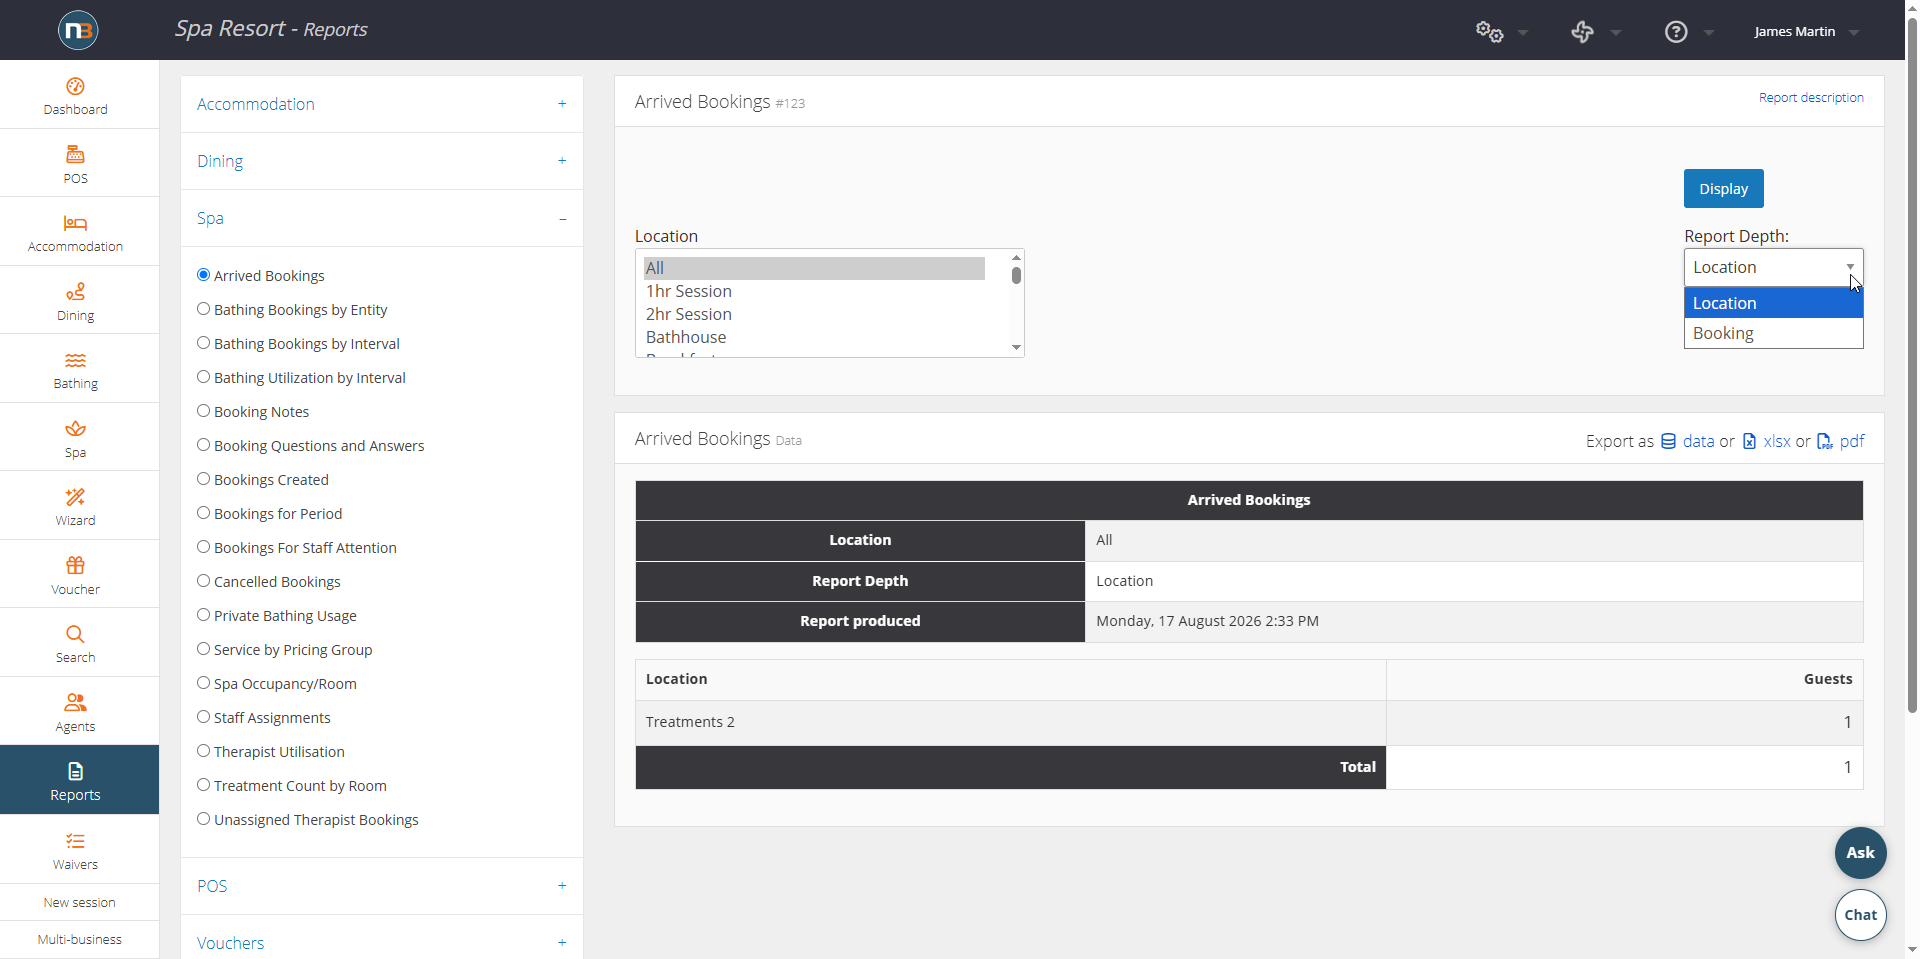Open the Report Depth dropdown

1773,267
